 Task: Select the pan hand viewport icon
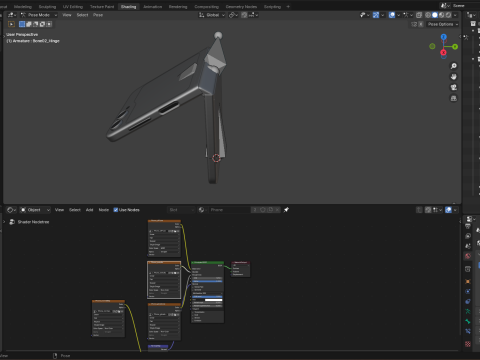[x=454, y=77]
